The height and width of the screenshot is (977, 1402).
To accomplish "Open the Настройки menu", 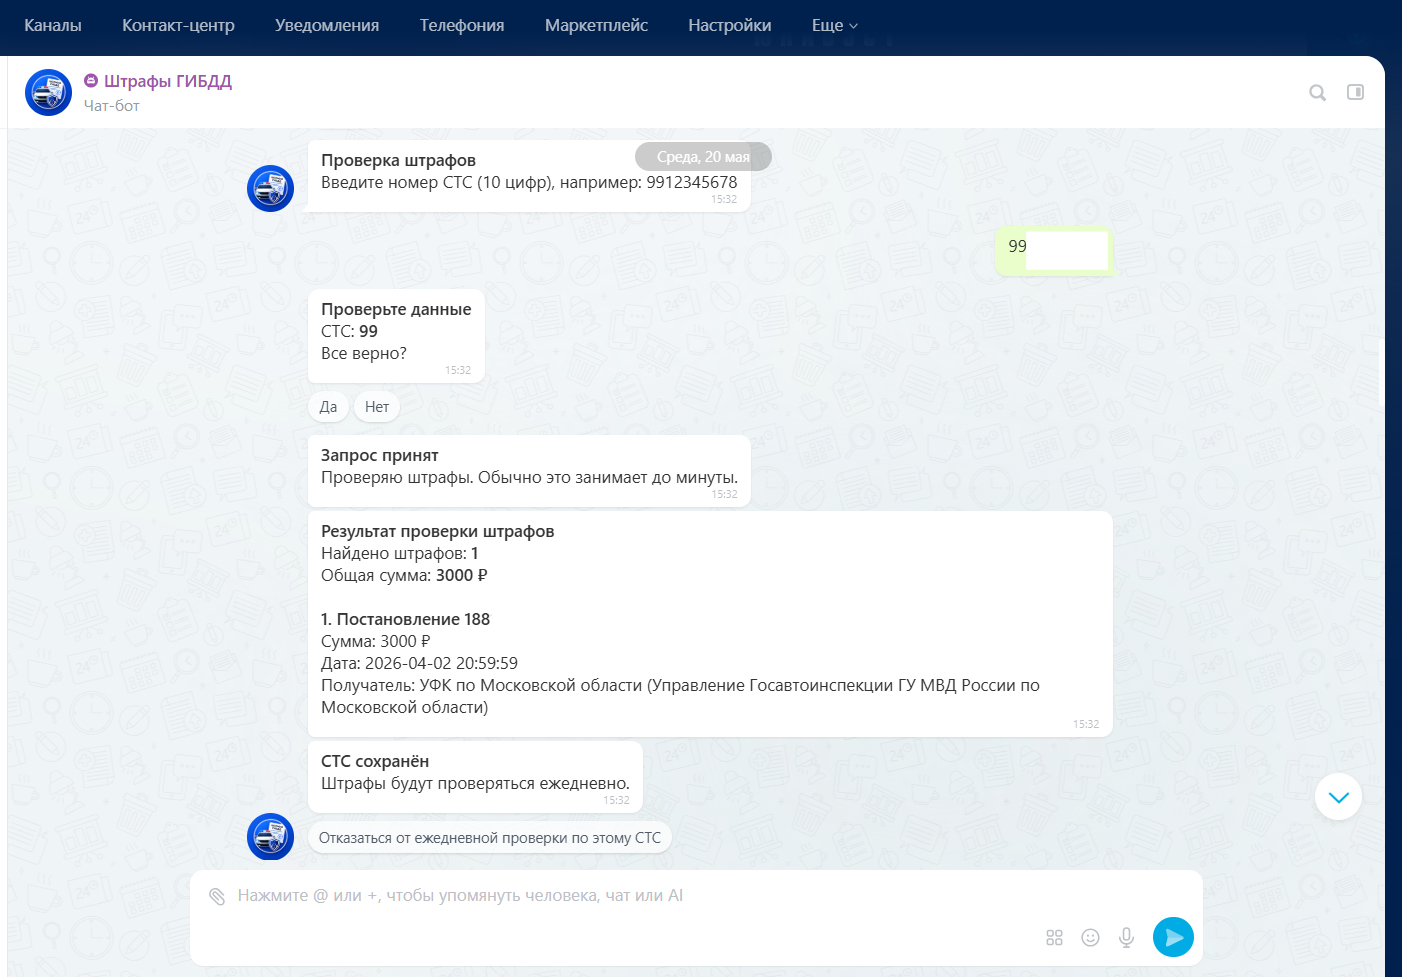I will click(730, 25).
